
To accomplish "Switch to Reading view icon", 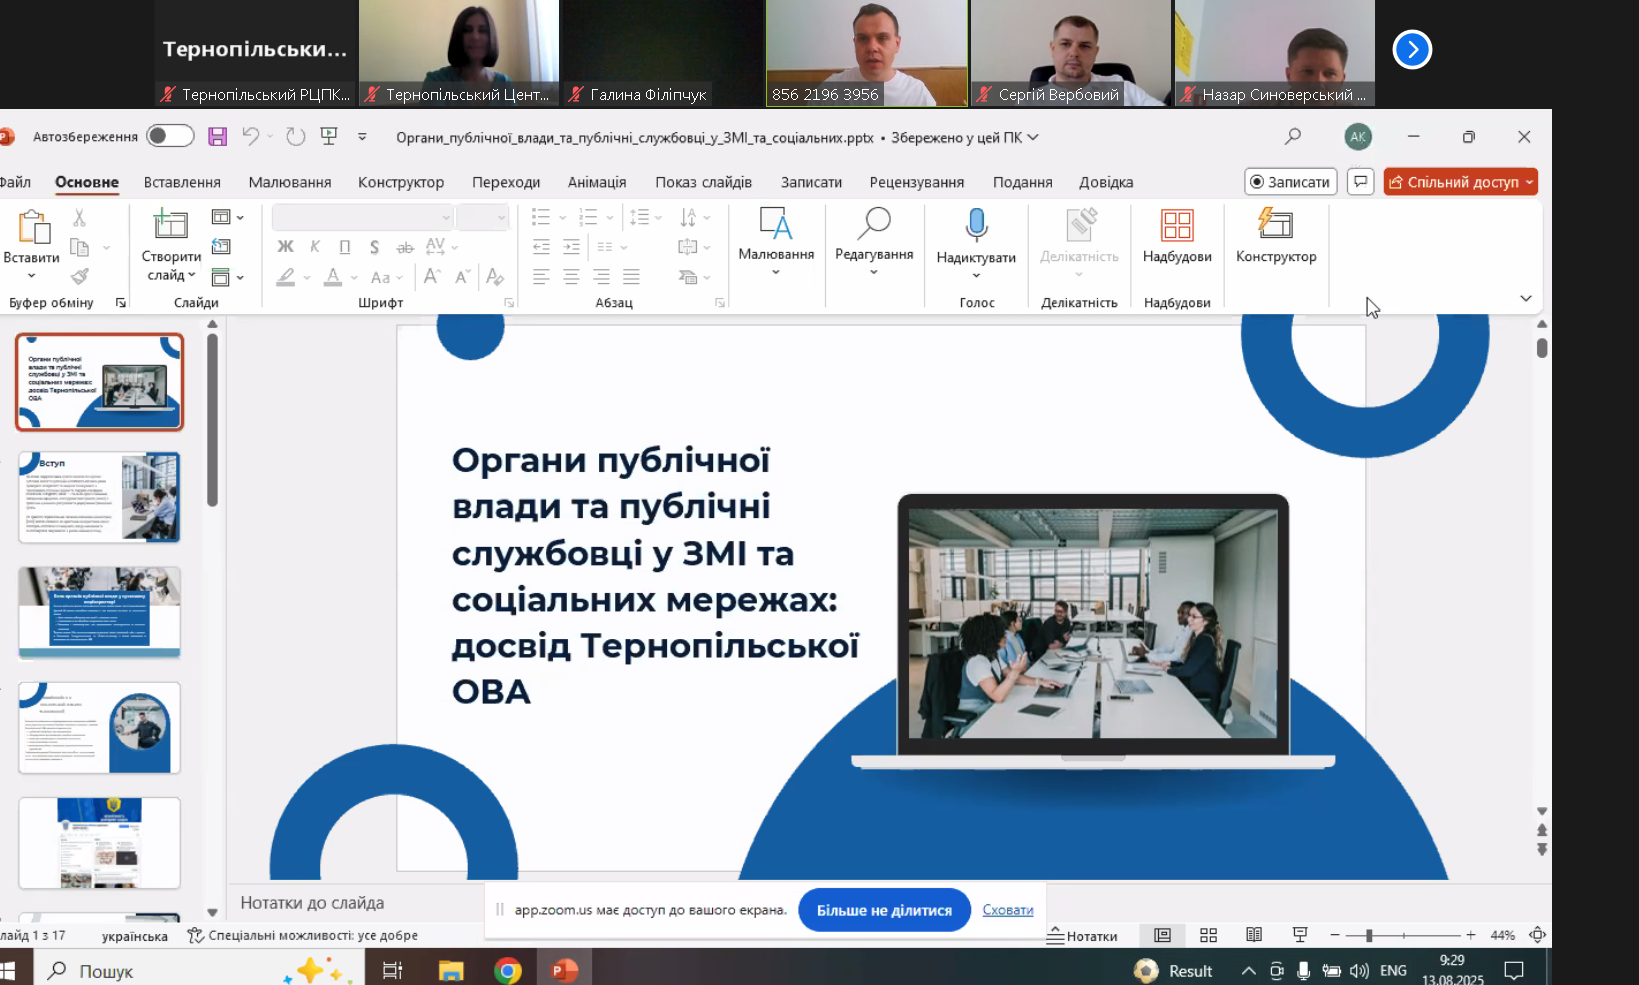I will (x=1254, y=935).
